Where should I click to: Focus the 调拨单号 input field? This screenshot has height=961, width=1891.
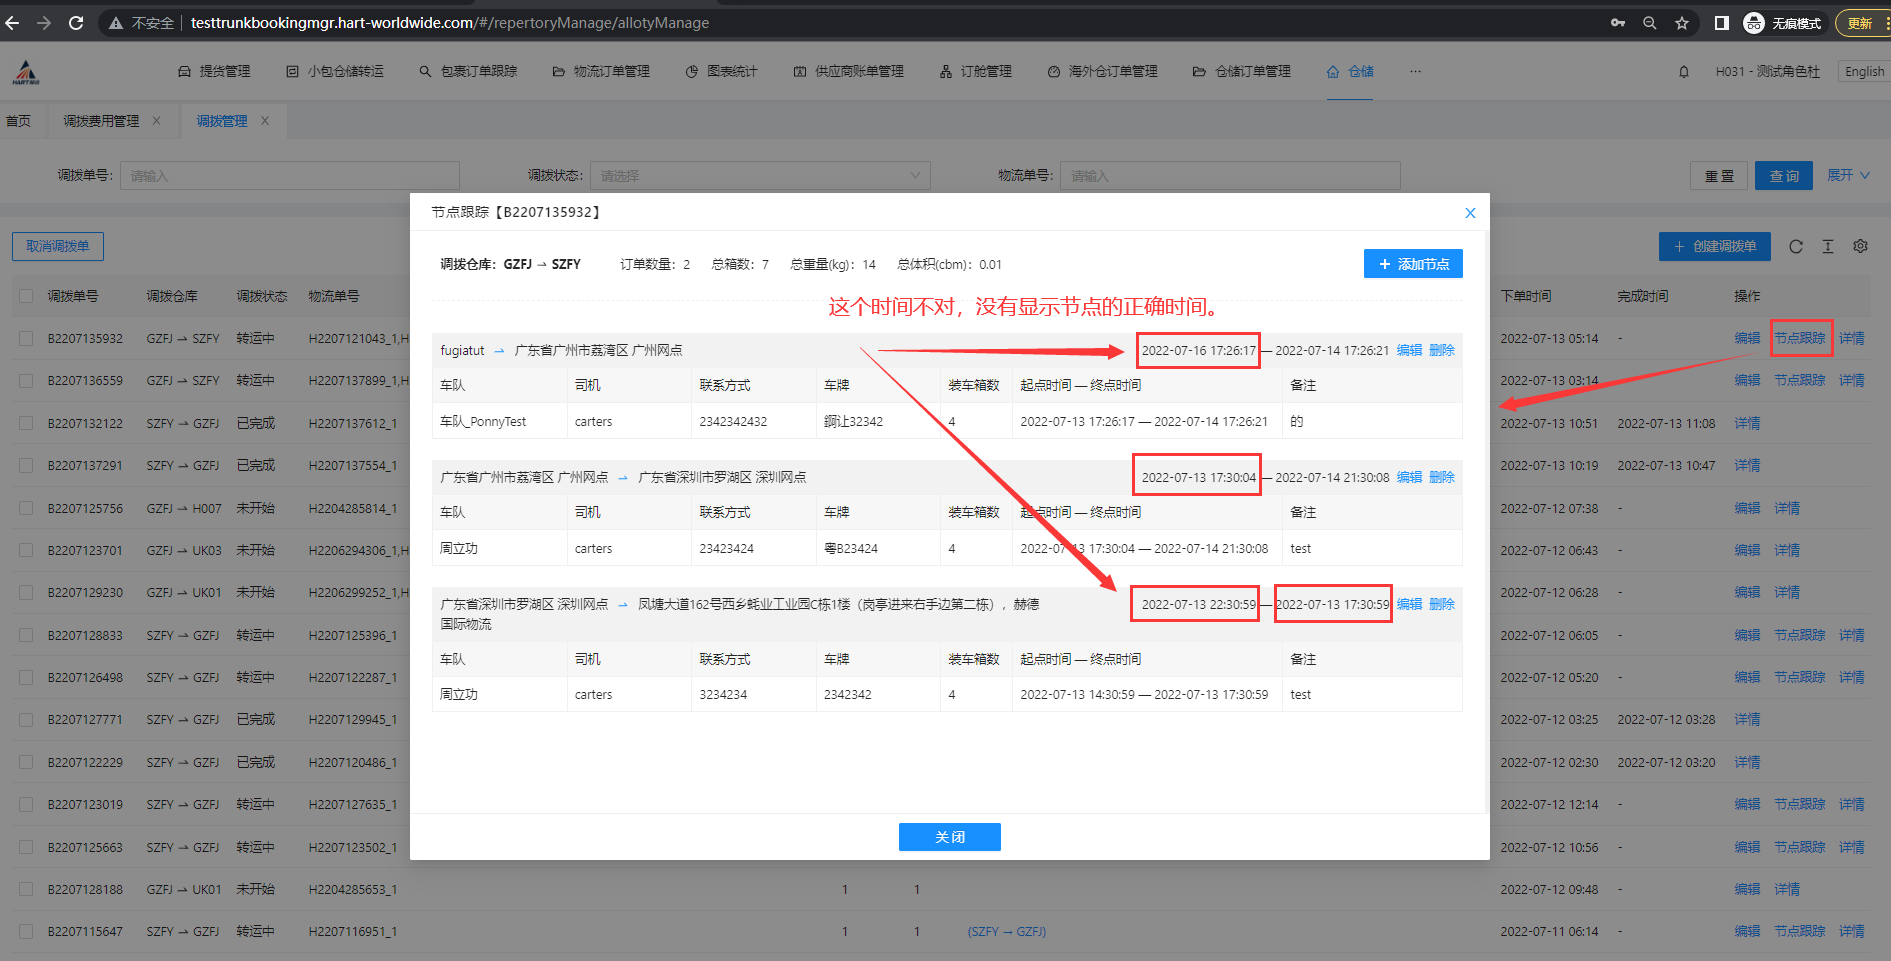(x=289, y=176)
